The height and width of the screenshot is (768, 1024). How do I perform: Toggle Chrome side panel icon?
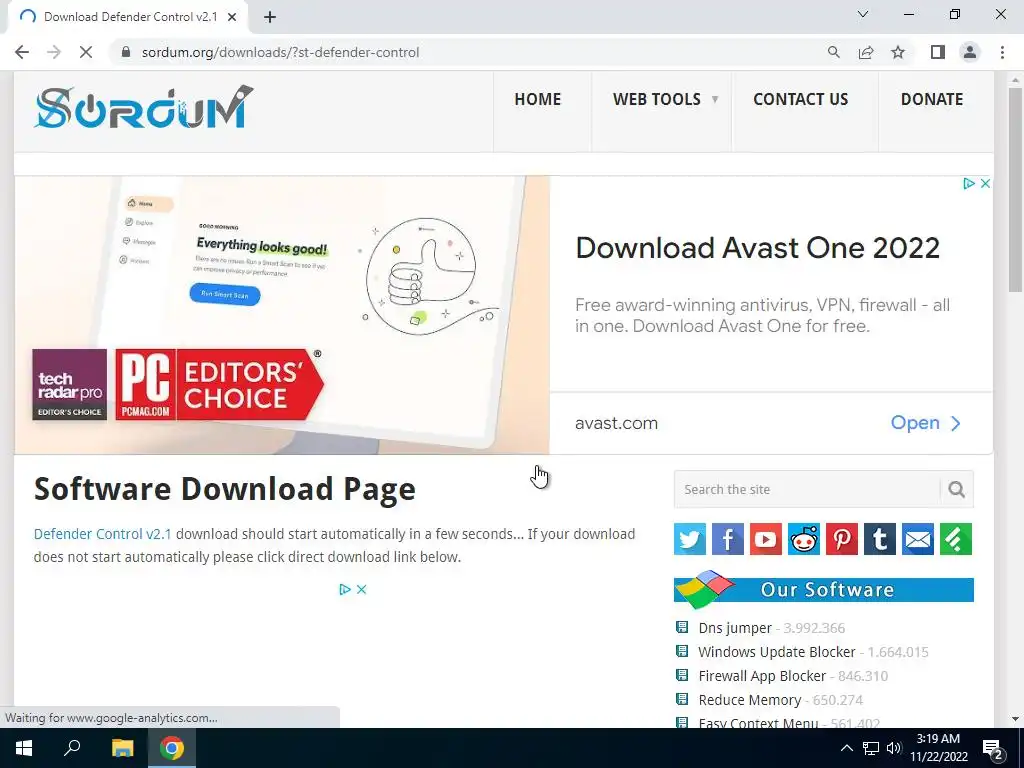[x=938, y=52]
